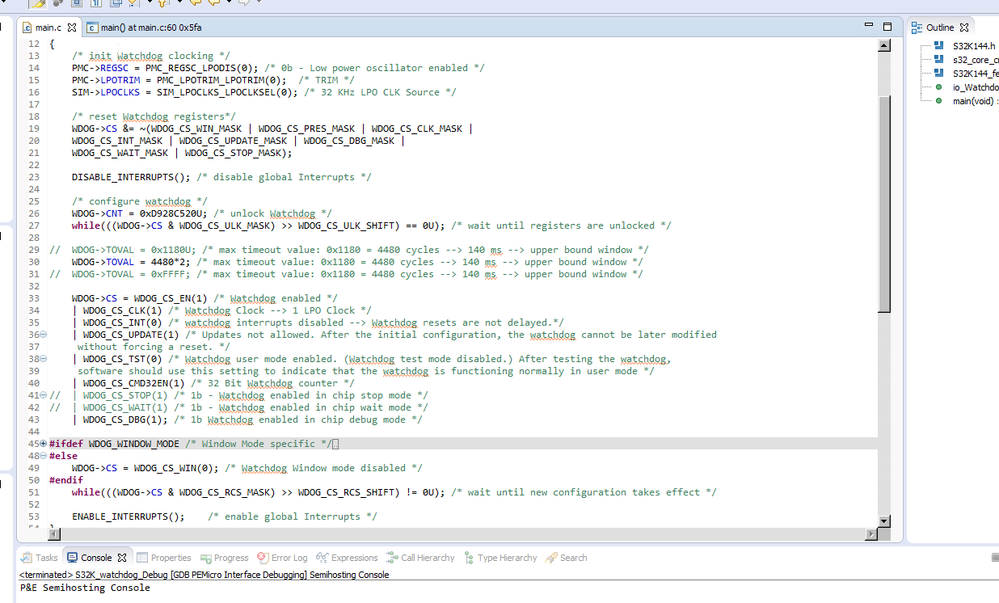999x603 pixels.
Task: Open the Tasks view tab
Action: pyautogui.click(x=39, y=558)
